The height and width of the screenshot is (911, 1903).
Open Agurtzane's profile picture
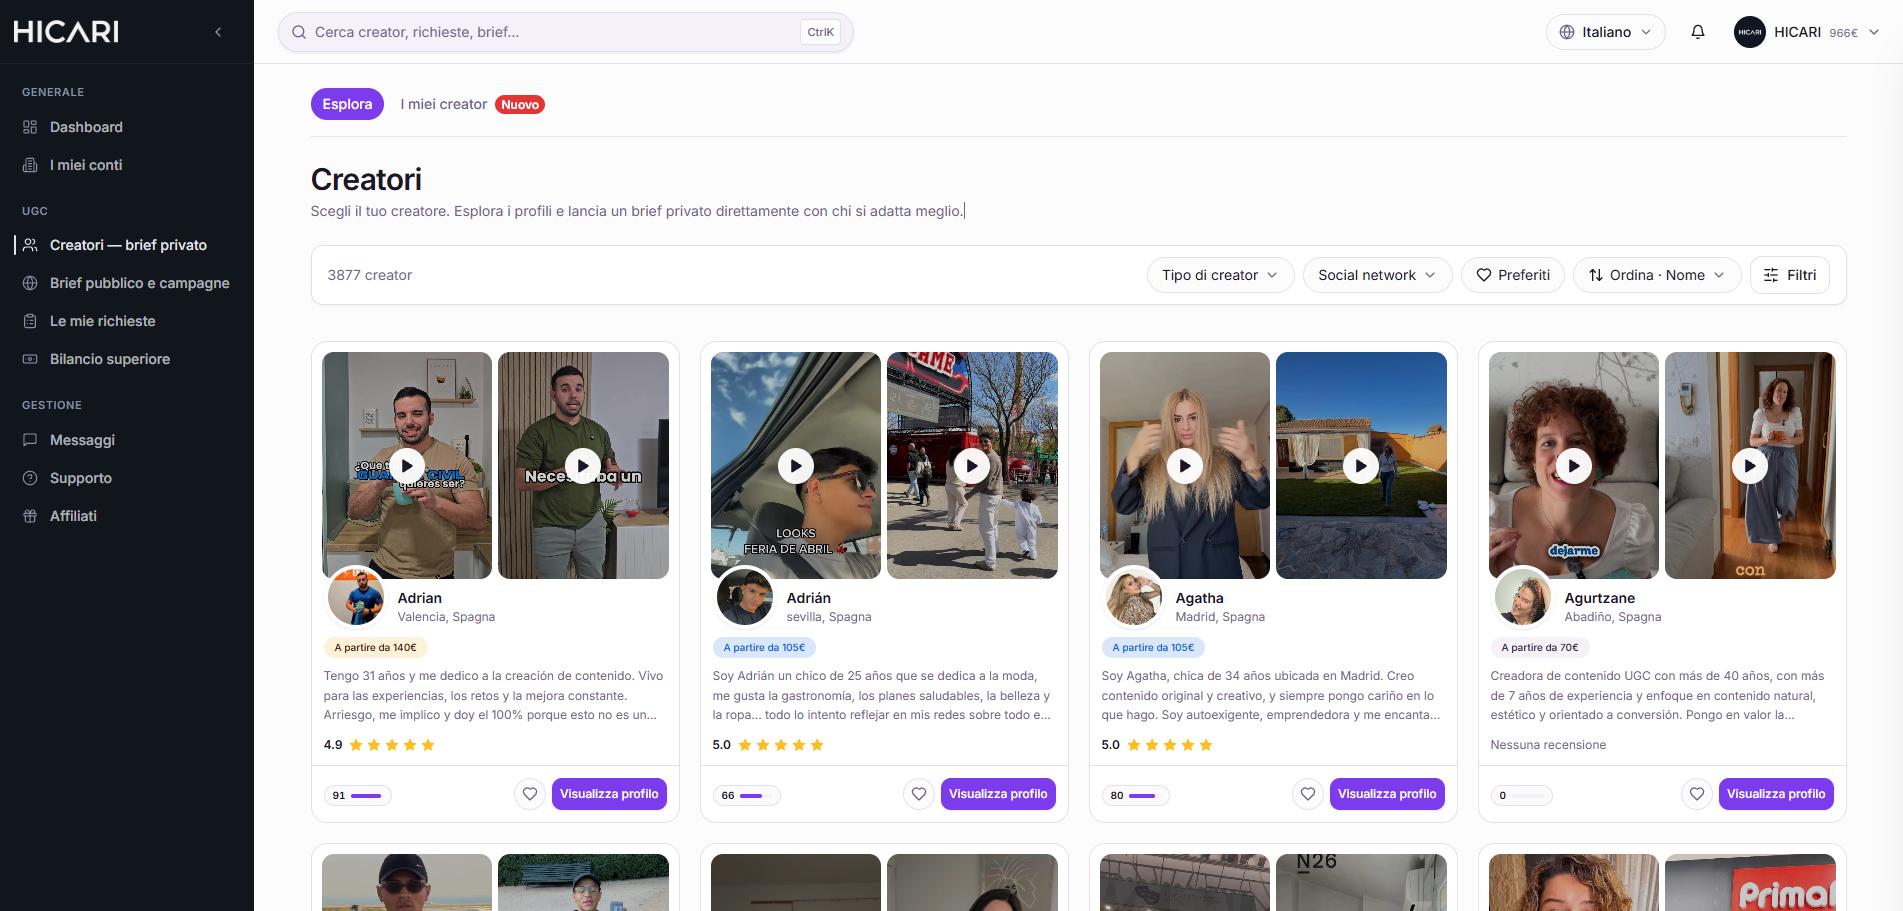[x=1523, y=597]
